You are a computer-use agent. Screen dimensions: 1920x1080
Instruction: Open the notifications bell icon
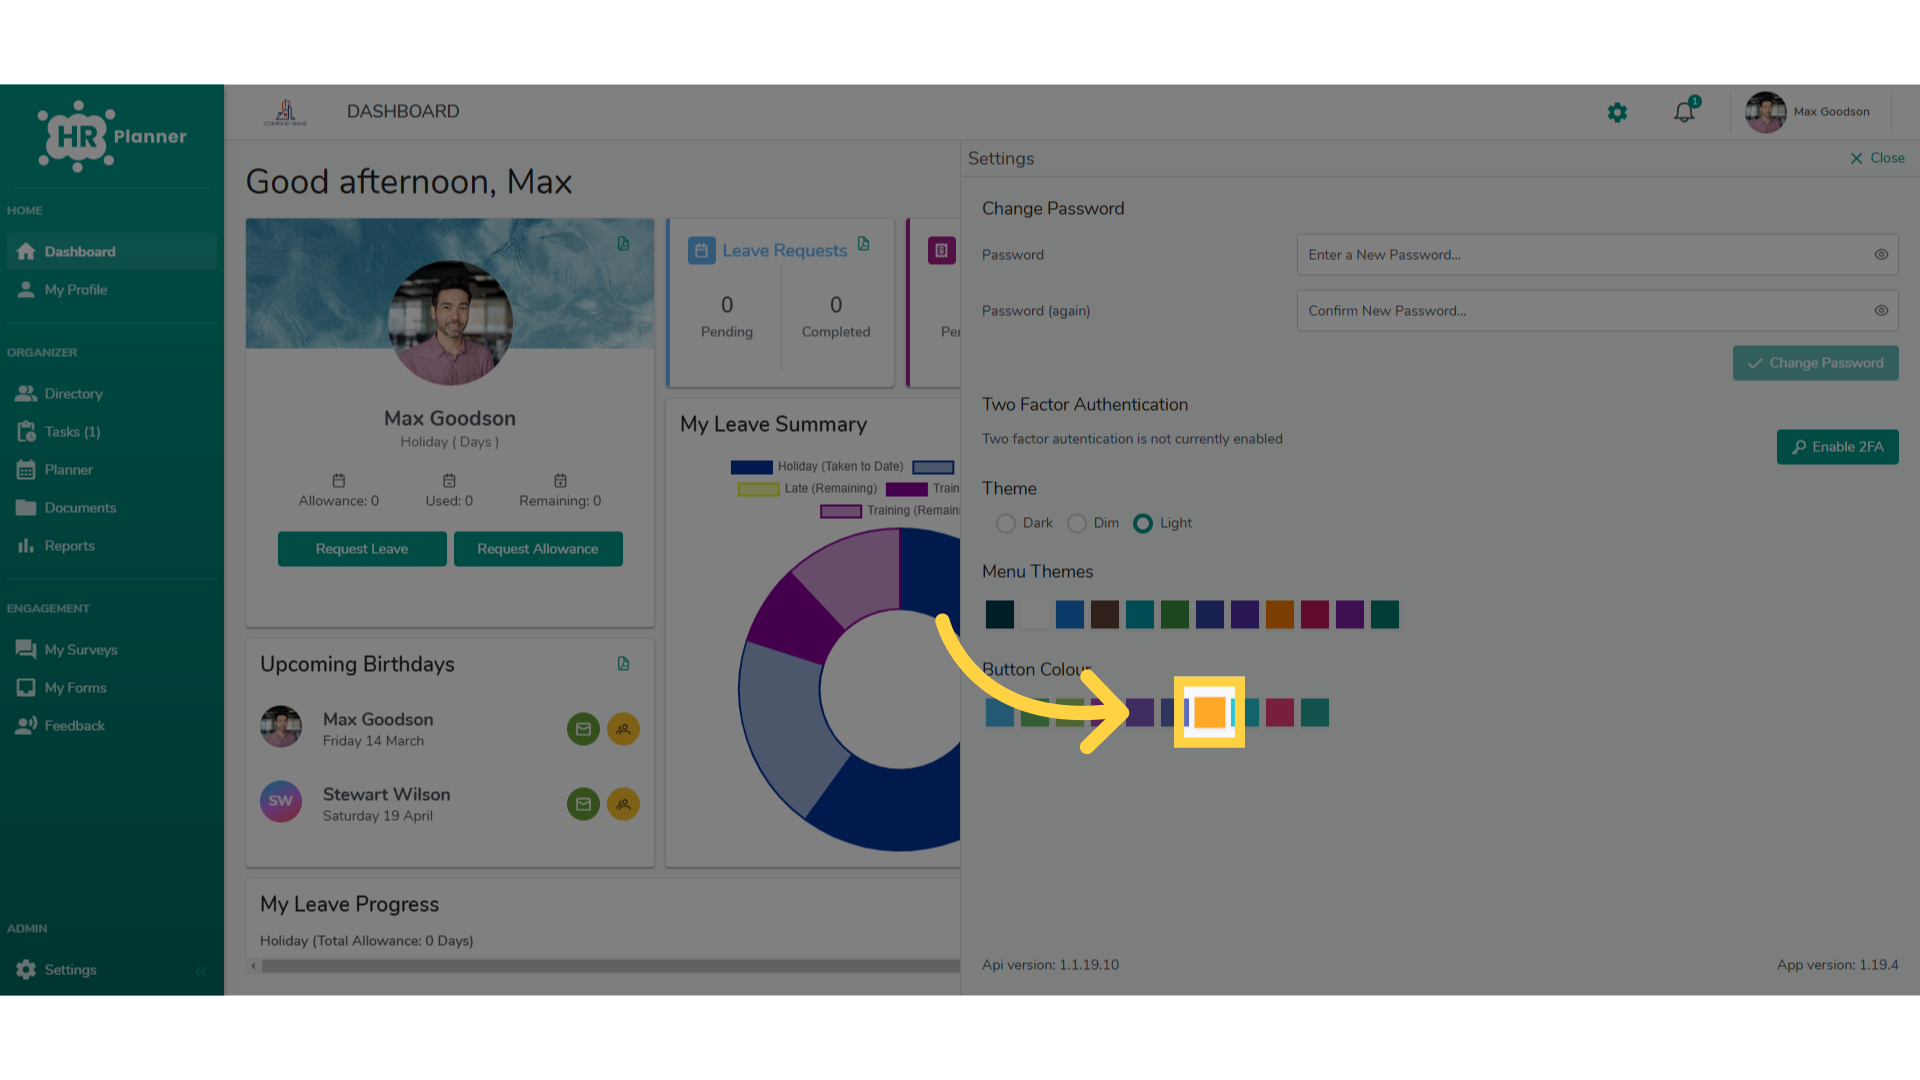(1685, 112)
